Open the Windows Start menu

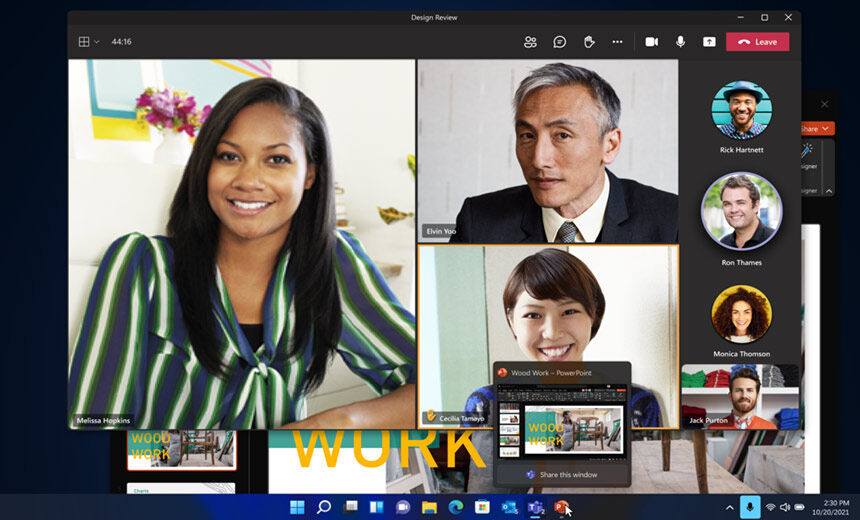297,507
